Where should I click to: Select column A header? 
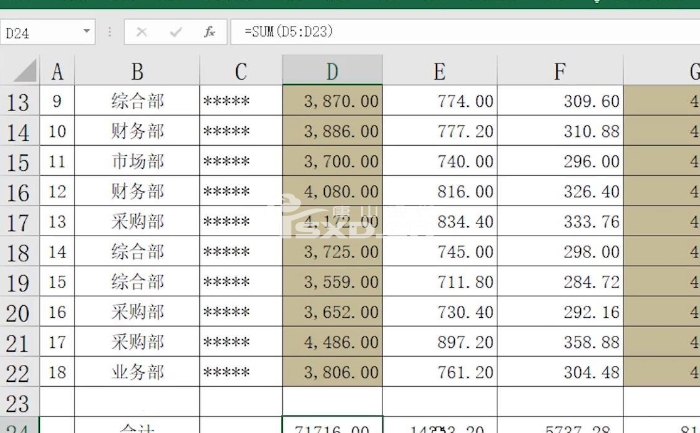57,71
